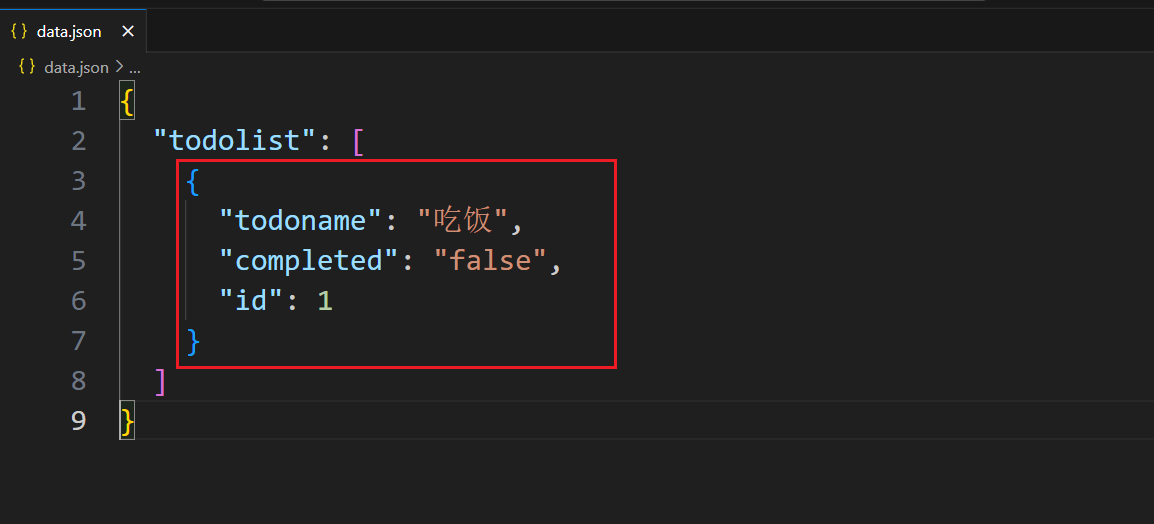This screenshot has height=524, width=1154.
Task: Place cursor on the "completed" key
Action: coord(310,261)
